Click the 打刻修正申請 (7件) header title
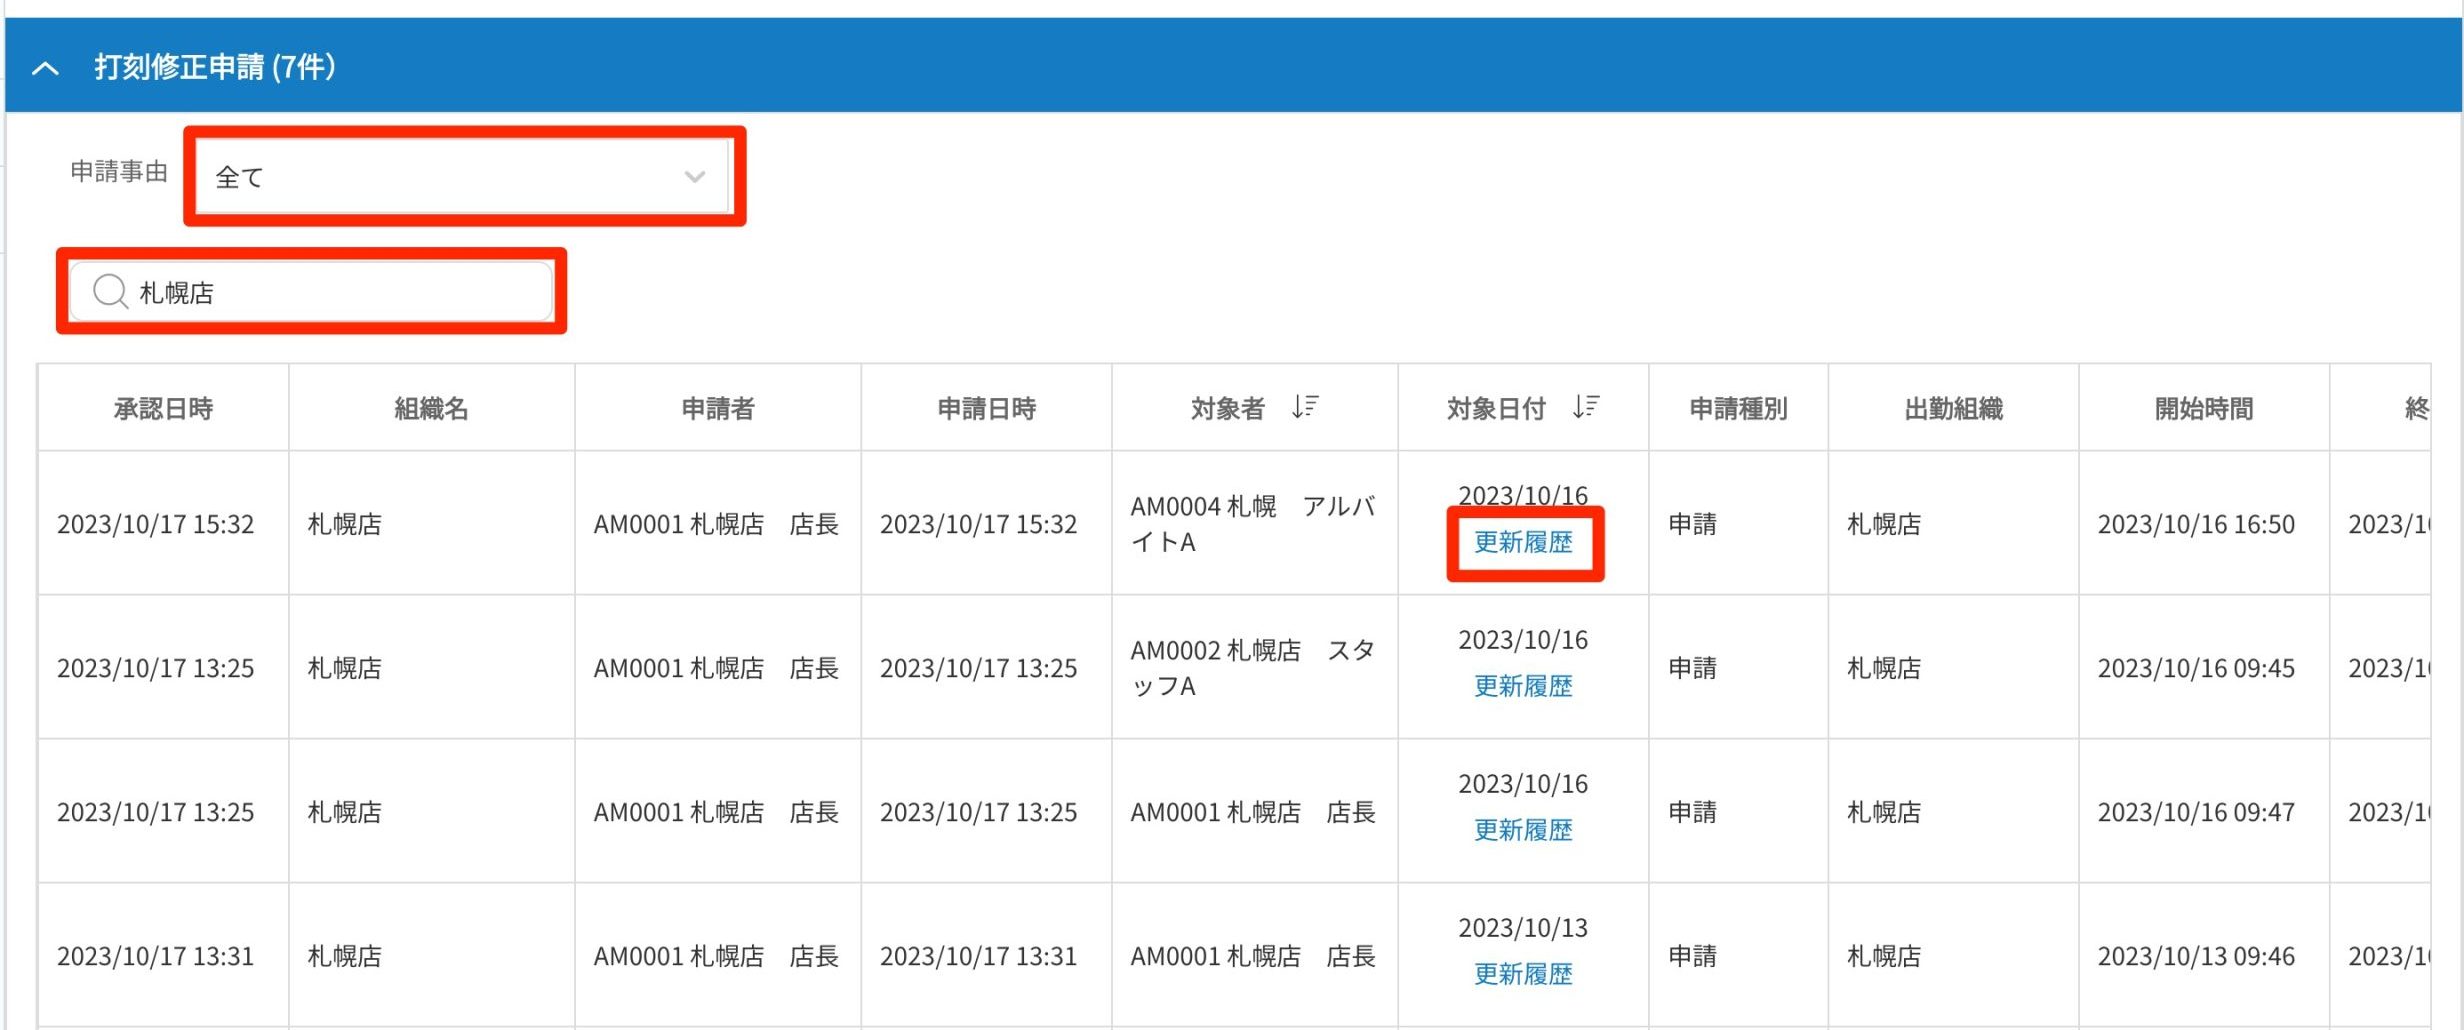This screenshot has height=1030, width=2464. [215, 67]
